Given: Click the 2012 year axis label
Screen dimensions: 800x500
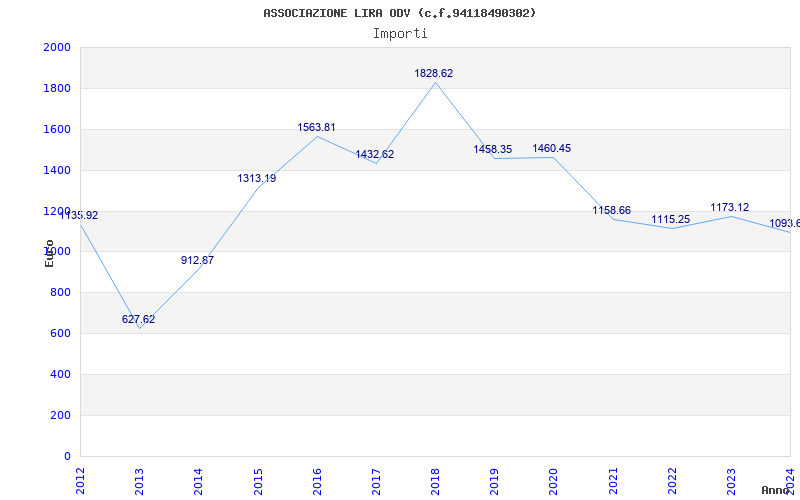Looking at the screenshot, I should click(x=80, y=481).
